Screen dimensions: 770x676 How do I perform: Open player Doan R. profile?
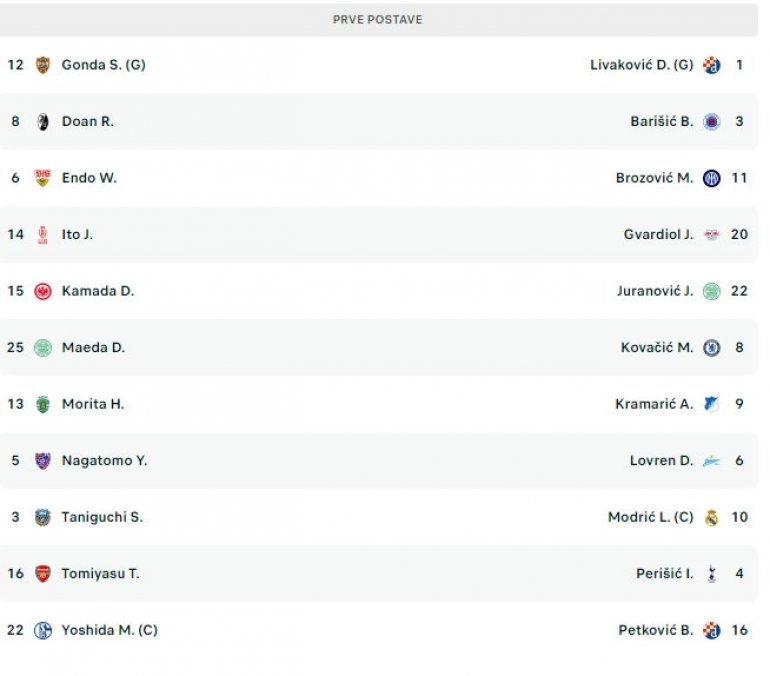click(x=88, y=121)
